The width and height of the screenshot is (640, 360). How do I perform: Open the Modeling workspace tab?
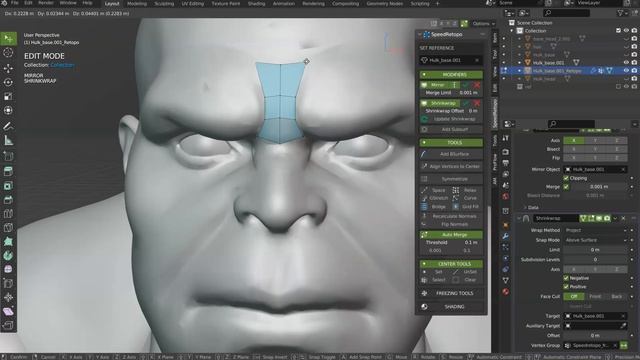[137, 4]
